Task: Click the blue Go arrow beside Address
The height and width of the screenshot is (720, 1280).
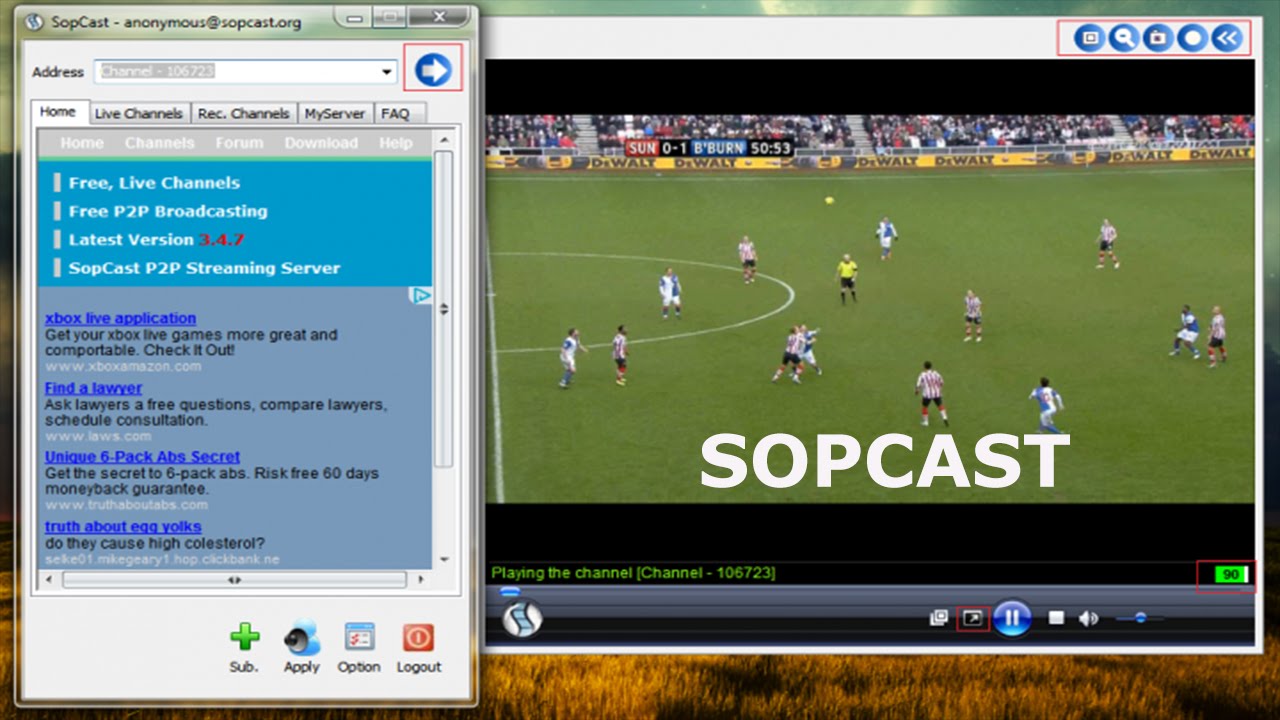Action: [433, 69]
